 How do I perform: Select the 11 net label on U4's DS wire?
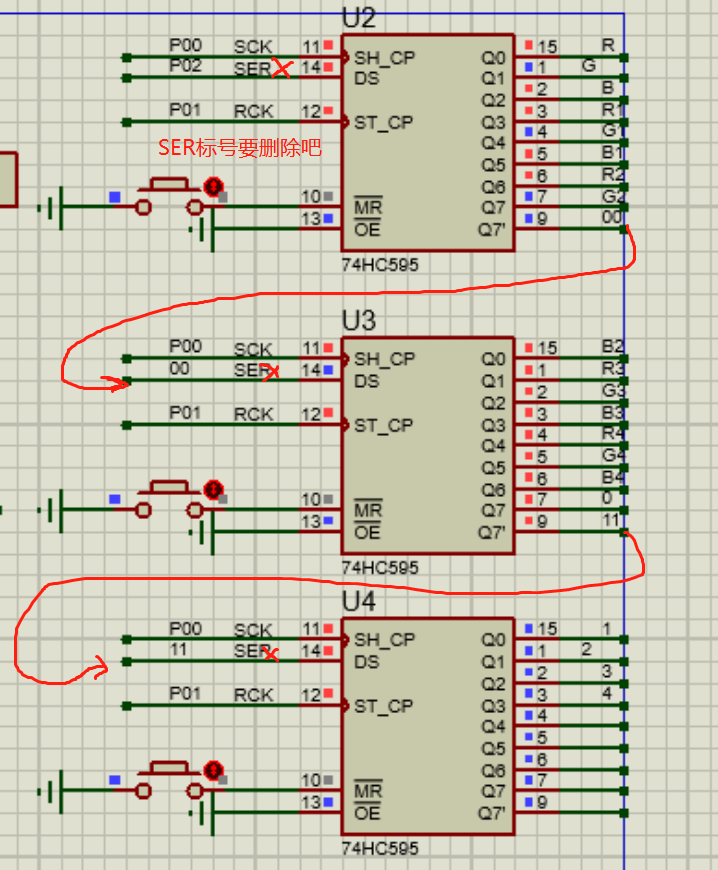pyautogui.click(x=178, y=649)
